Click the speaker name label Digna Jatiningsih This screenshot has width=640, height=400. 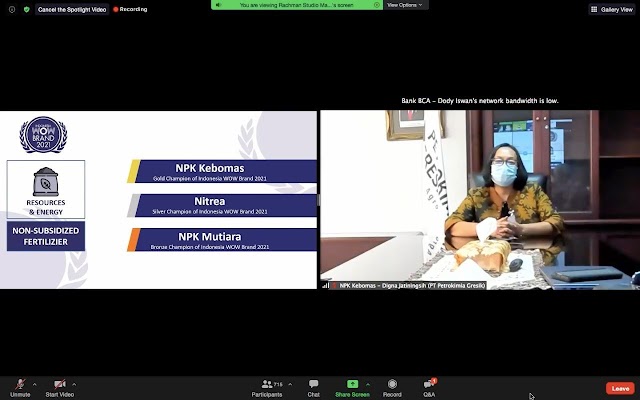pyautogui.click(x=412, y=285)
